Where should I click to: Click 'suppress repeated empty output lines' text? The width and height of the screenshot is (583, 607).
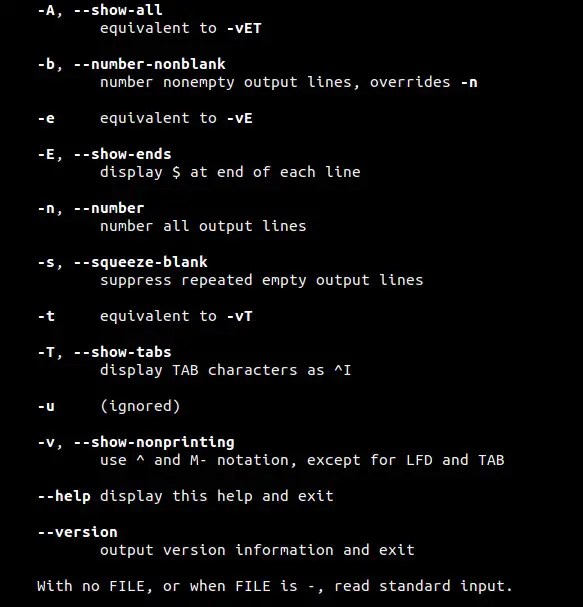point(262,280)
